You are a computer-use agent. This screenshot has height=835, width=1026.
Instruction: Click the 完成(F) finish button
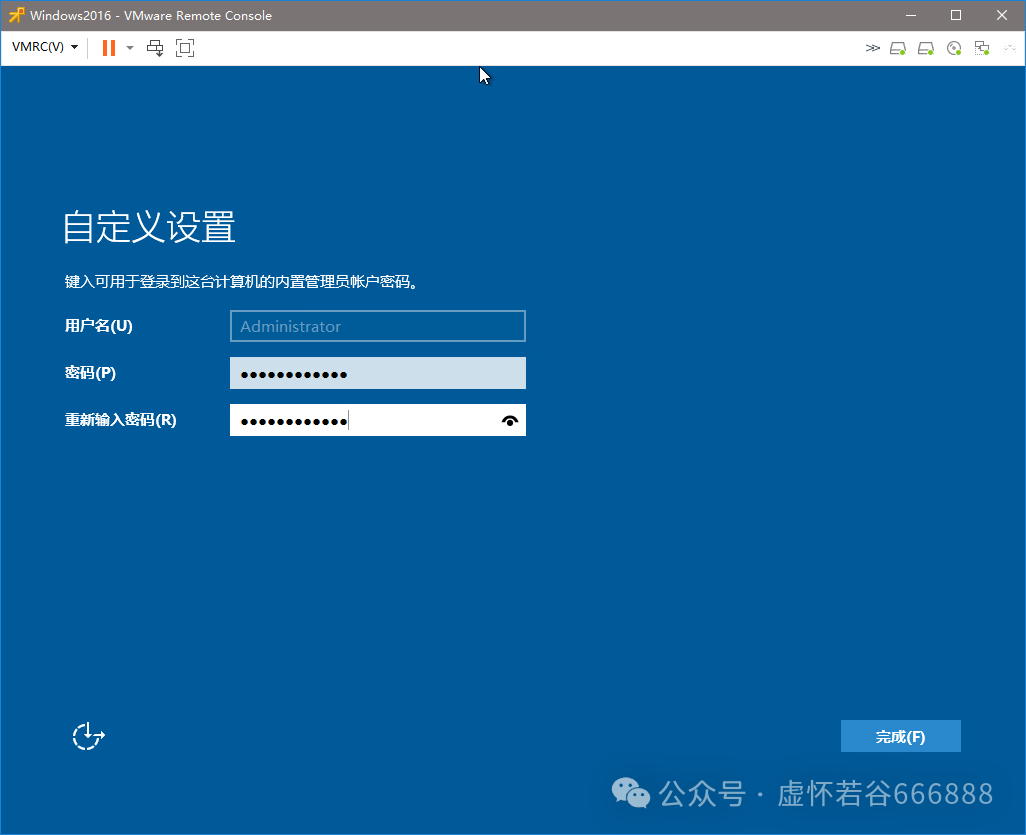(x=900, y=736)
